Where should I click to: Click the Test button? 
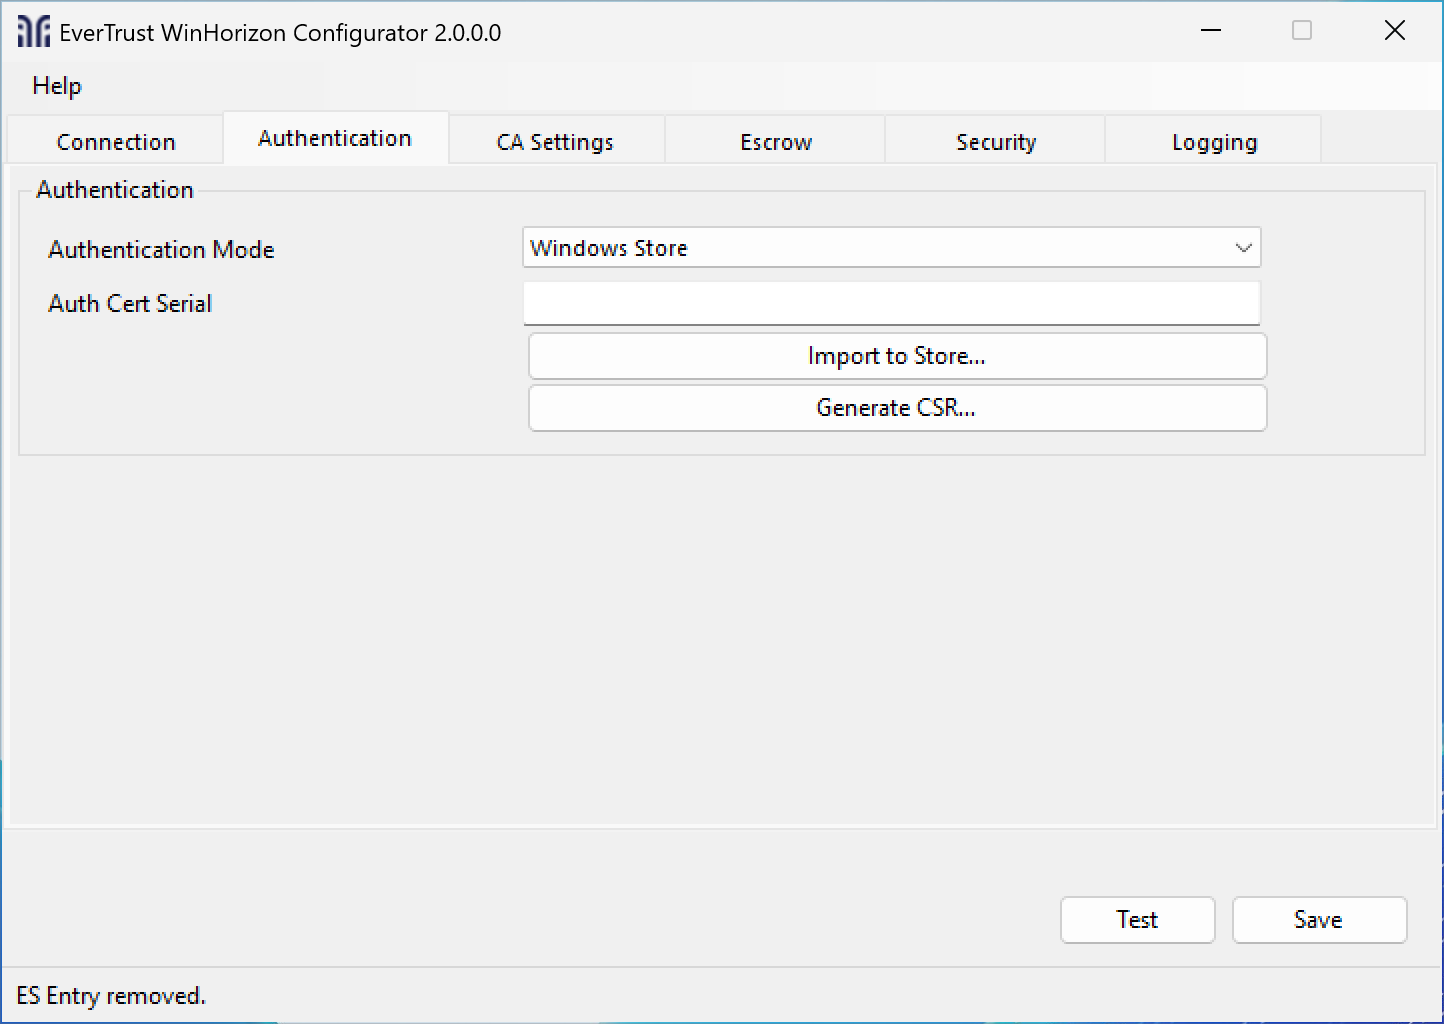pos(1137,920)
